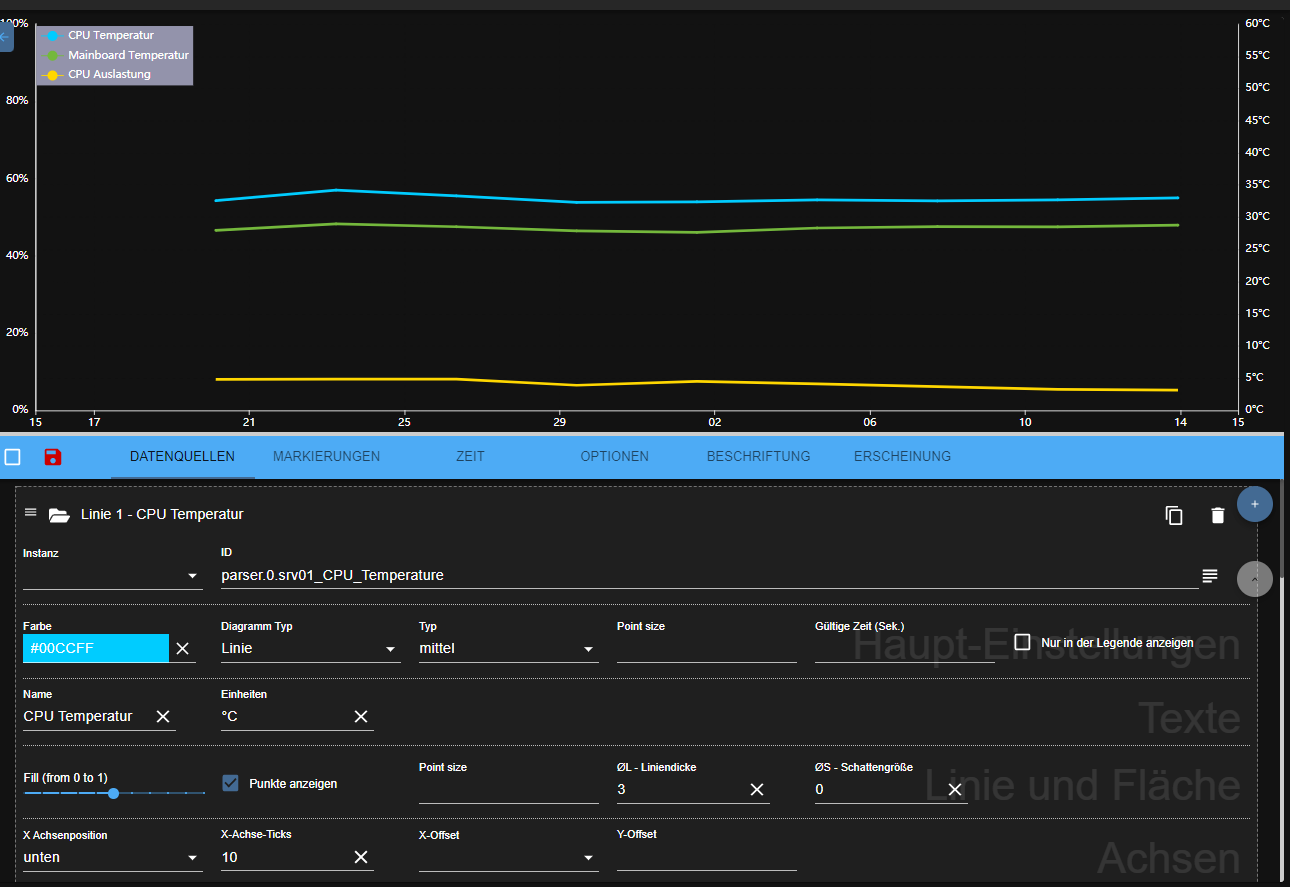The width and height of the screenshot is (1290, 887).
Task: Grab the drag handle icon of Linie 1
Action: point(30,513)
